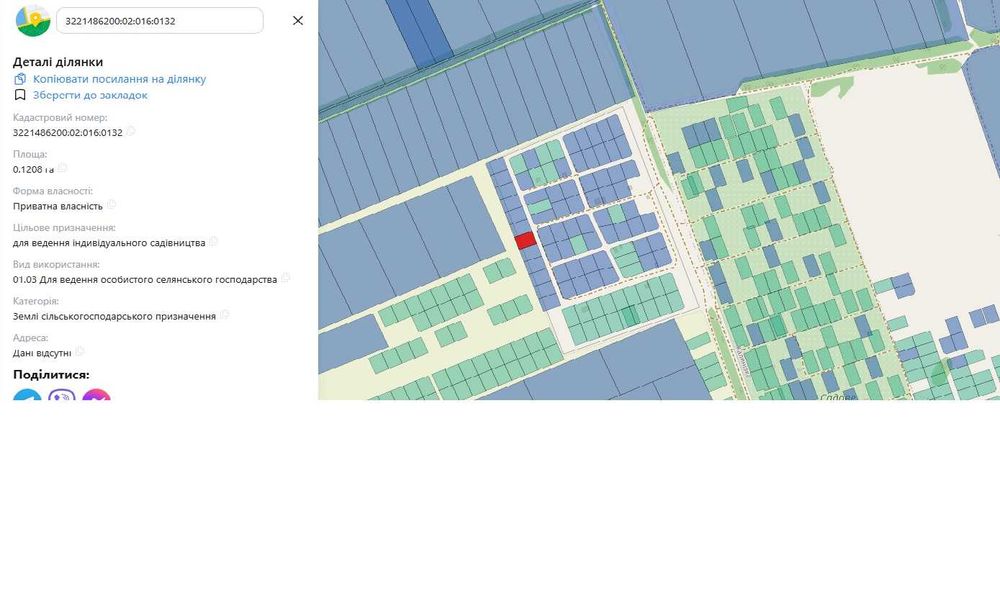
Task: Copy the Дані відсутні address value
Action: click(x=80, y=352)
